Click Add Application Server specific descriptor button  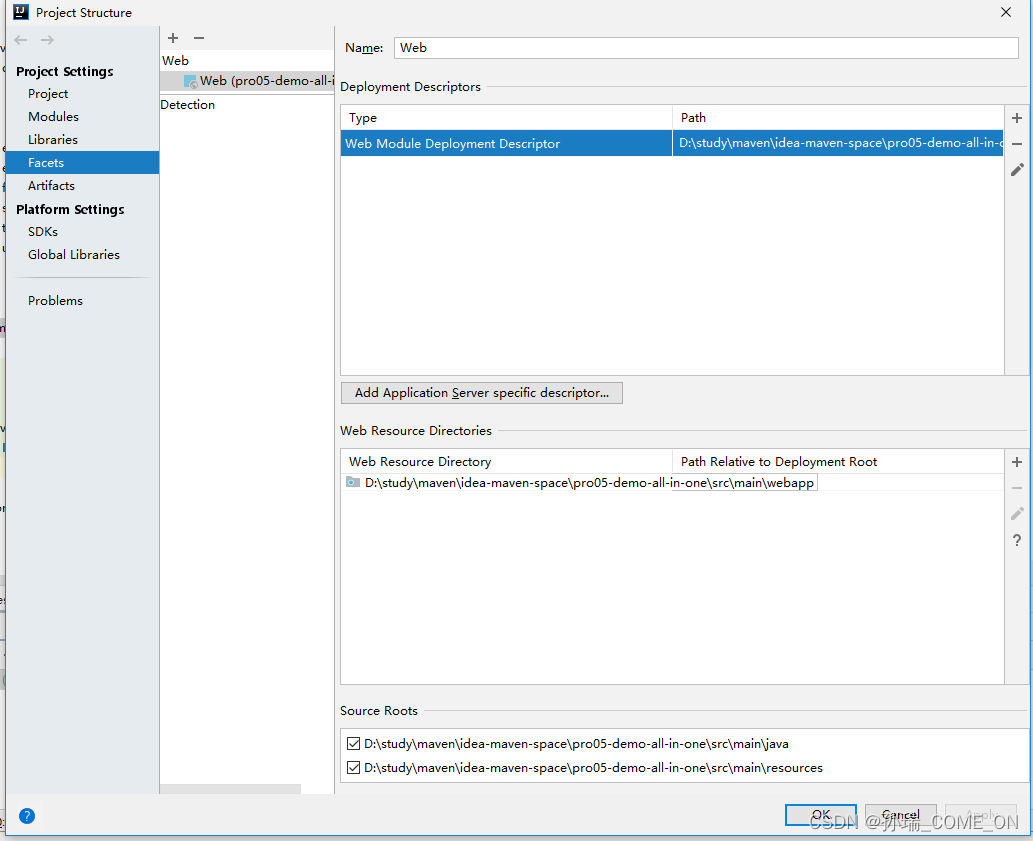click(x=482, y=393)
